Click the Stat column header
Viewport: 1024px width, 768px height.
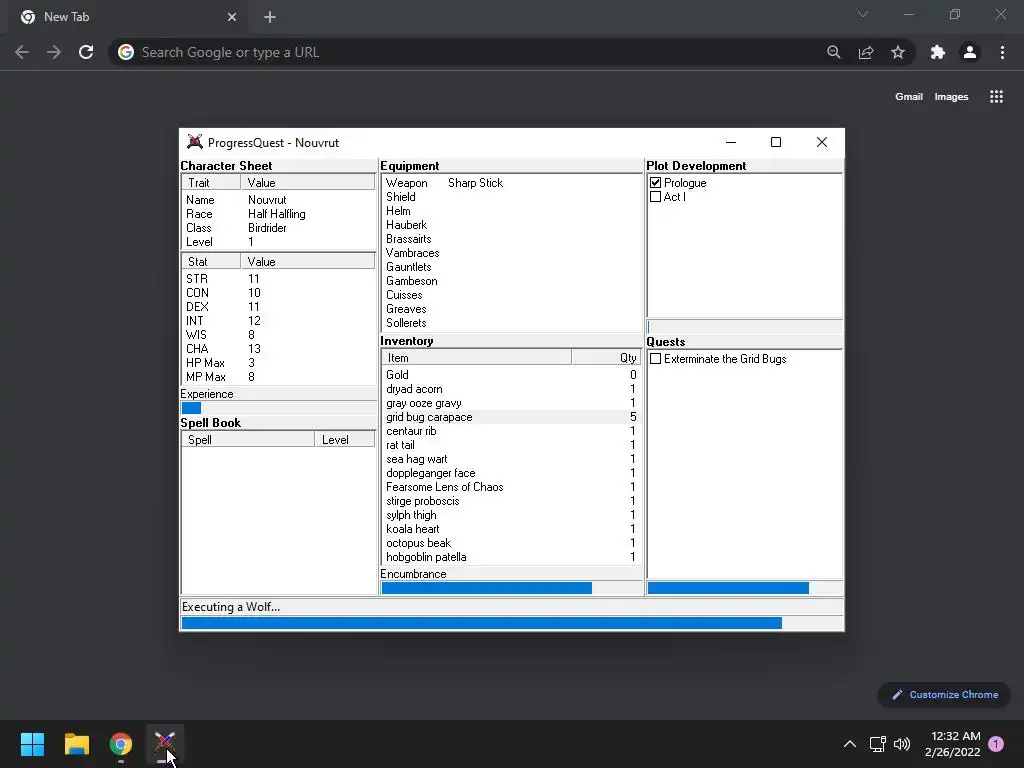click(211, 262)
